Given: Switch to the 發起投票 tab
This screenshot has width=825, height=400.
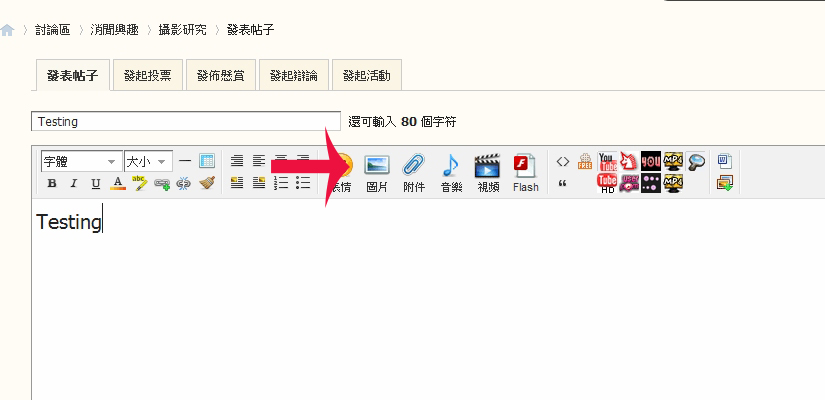Looking at the screenshot, I should pyautogui.click(x=147, y=75).
